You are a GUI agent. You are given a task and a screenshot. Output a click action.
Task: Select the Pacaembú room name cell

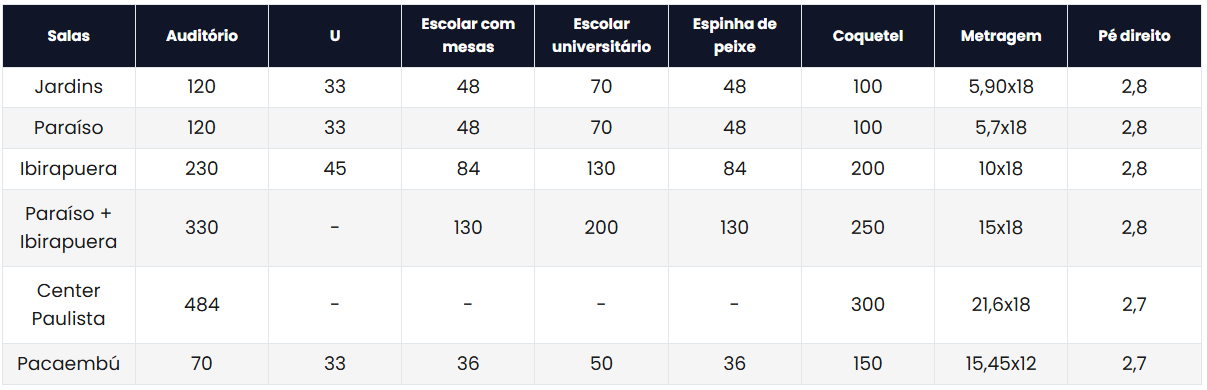coord(68,364)
